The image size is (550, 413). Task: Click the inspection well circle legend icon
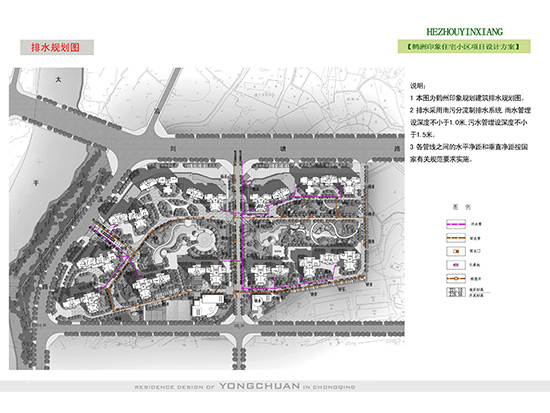[456, 279]
